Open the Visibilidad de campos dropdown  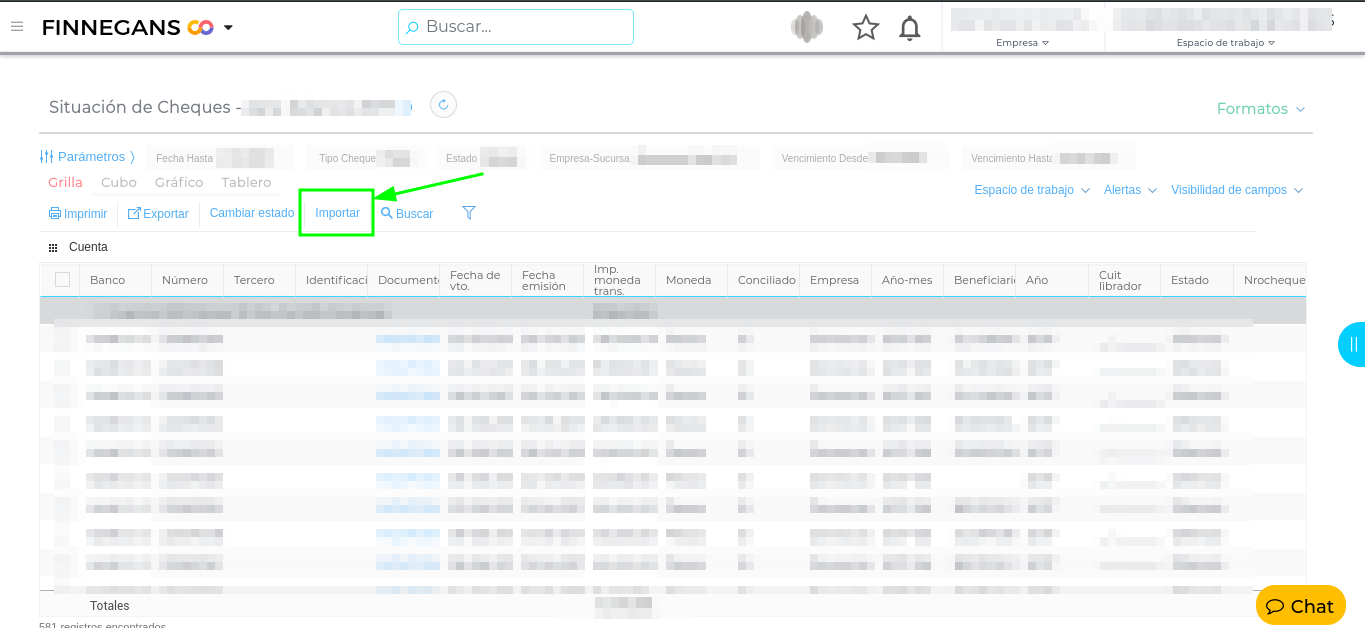click(1237, 190)
